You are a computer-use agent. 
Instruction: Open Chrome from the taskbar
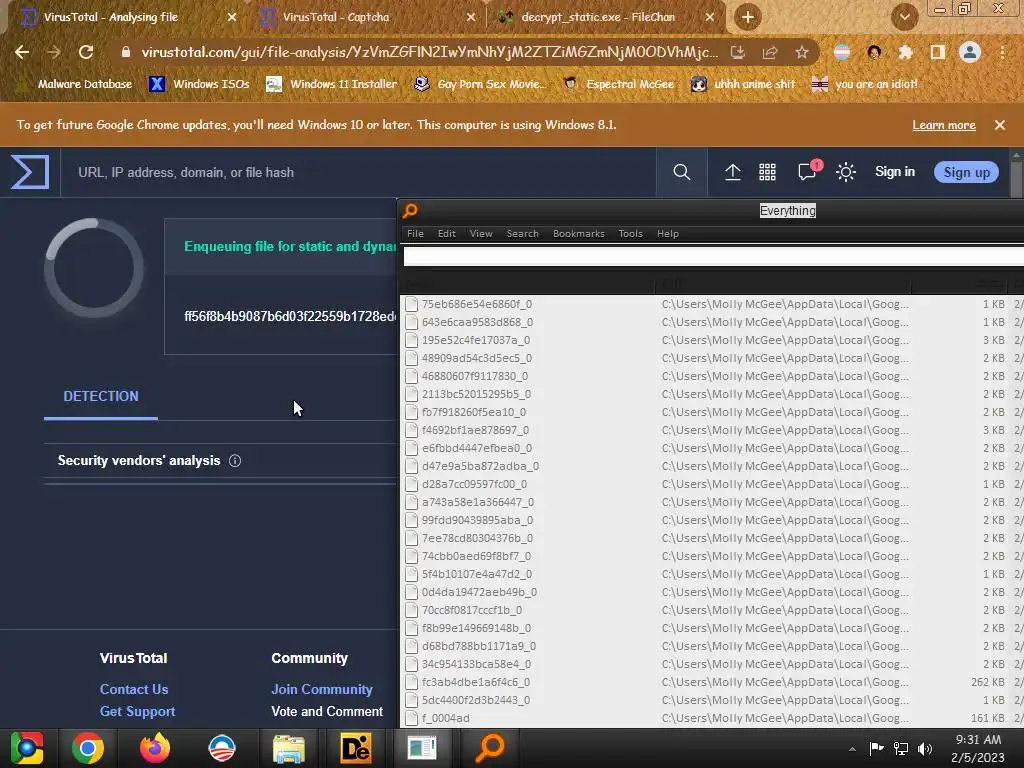[88, 748]
